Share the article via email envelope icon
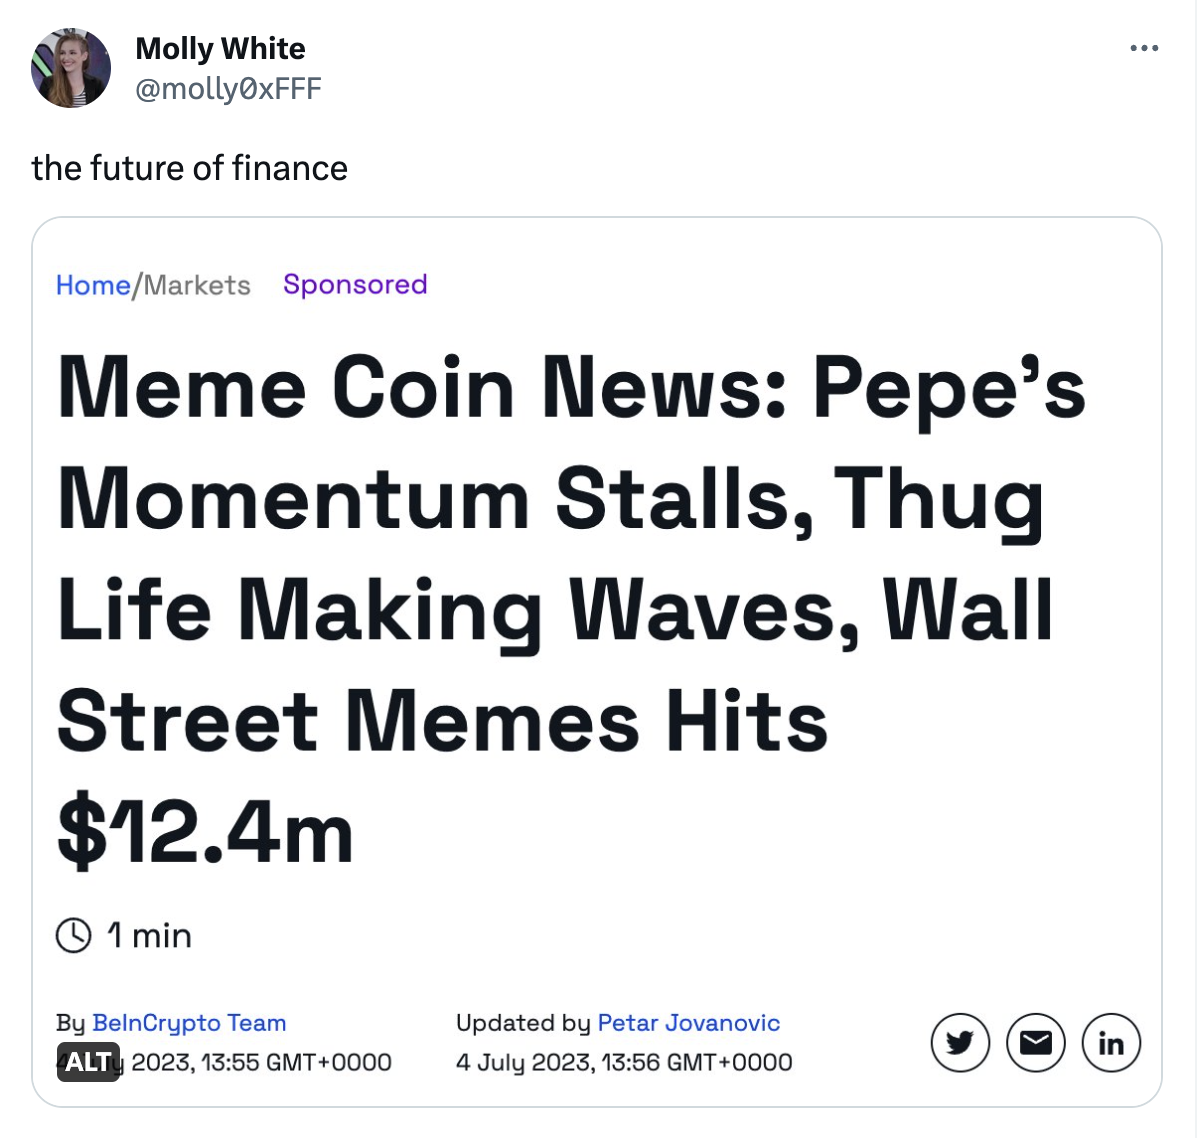The width and height of the screenshot is (1202, 1138). 1035,1043
